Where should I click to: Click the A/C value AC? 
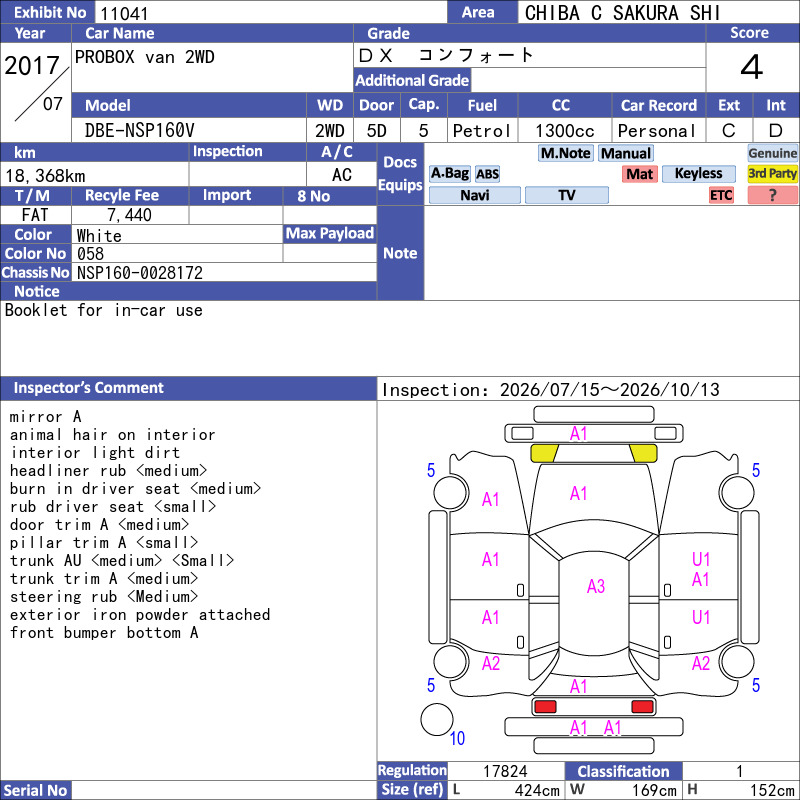click(341, 175)
